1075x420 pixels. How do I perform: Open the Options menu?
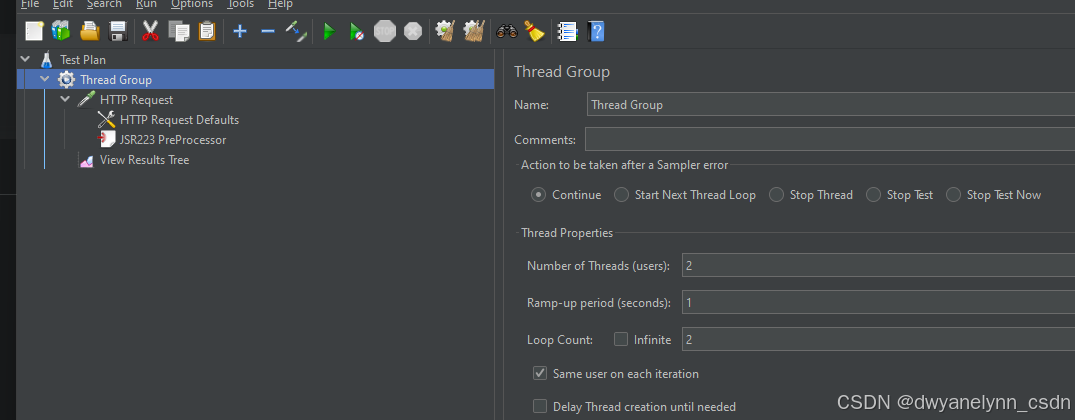click(x=192, y=4)
